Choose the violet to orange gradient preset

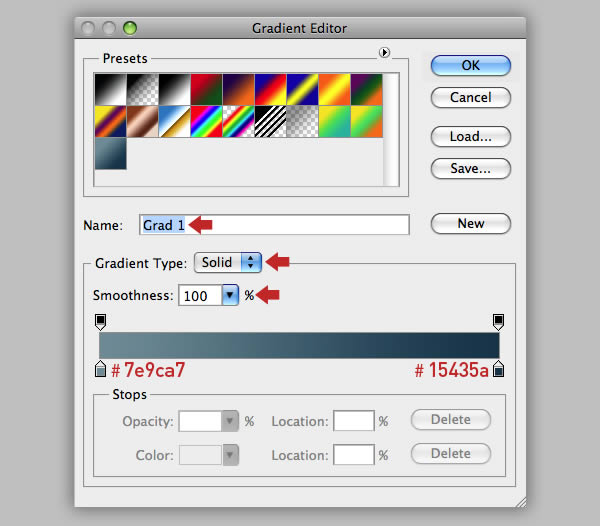[239, 90]
